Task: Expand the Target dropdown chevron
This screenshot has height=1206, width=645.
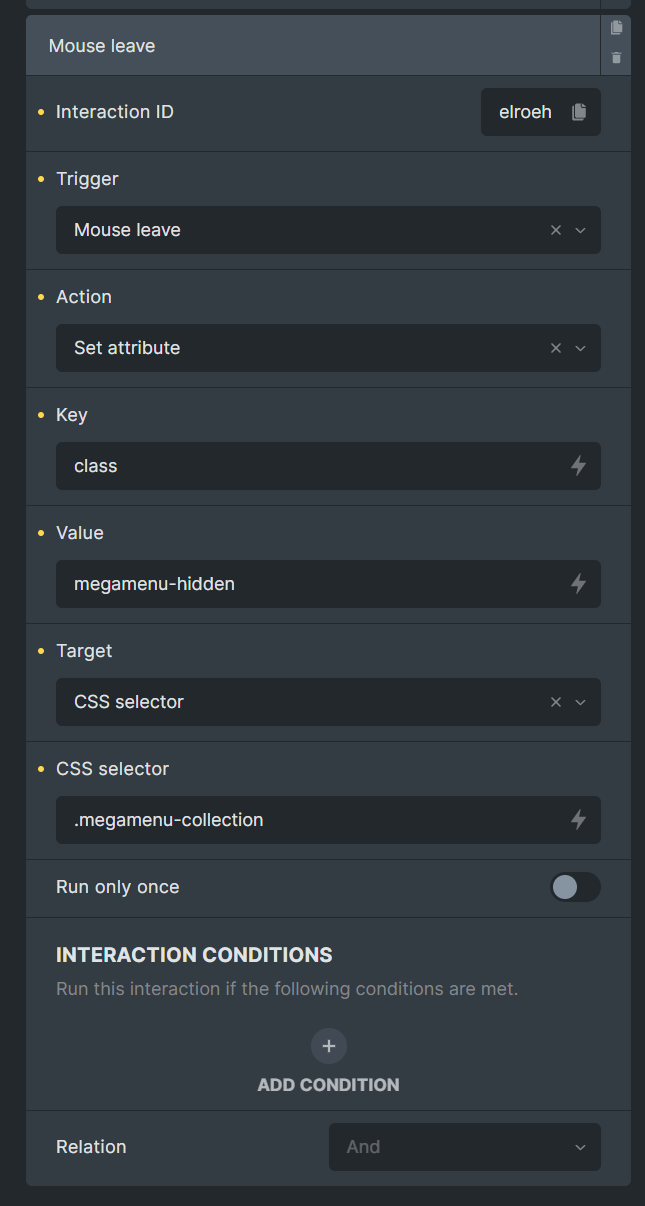Action: [x=581, y=702]
